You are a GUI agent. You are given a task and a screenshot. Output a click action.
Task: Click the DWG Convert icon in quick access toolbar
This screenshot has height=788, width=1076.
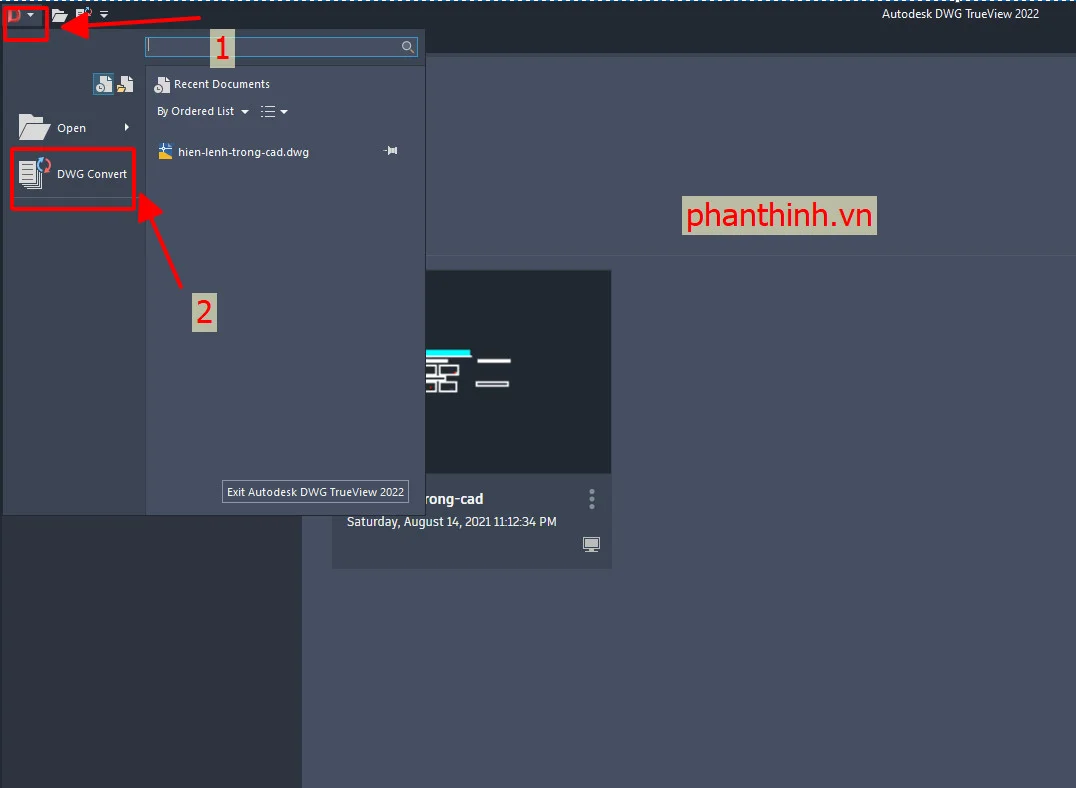click(84, 13)
